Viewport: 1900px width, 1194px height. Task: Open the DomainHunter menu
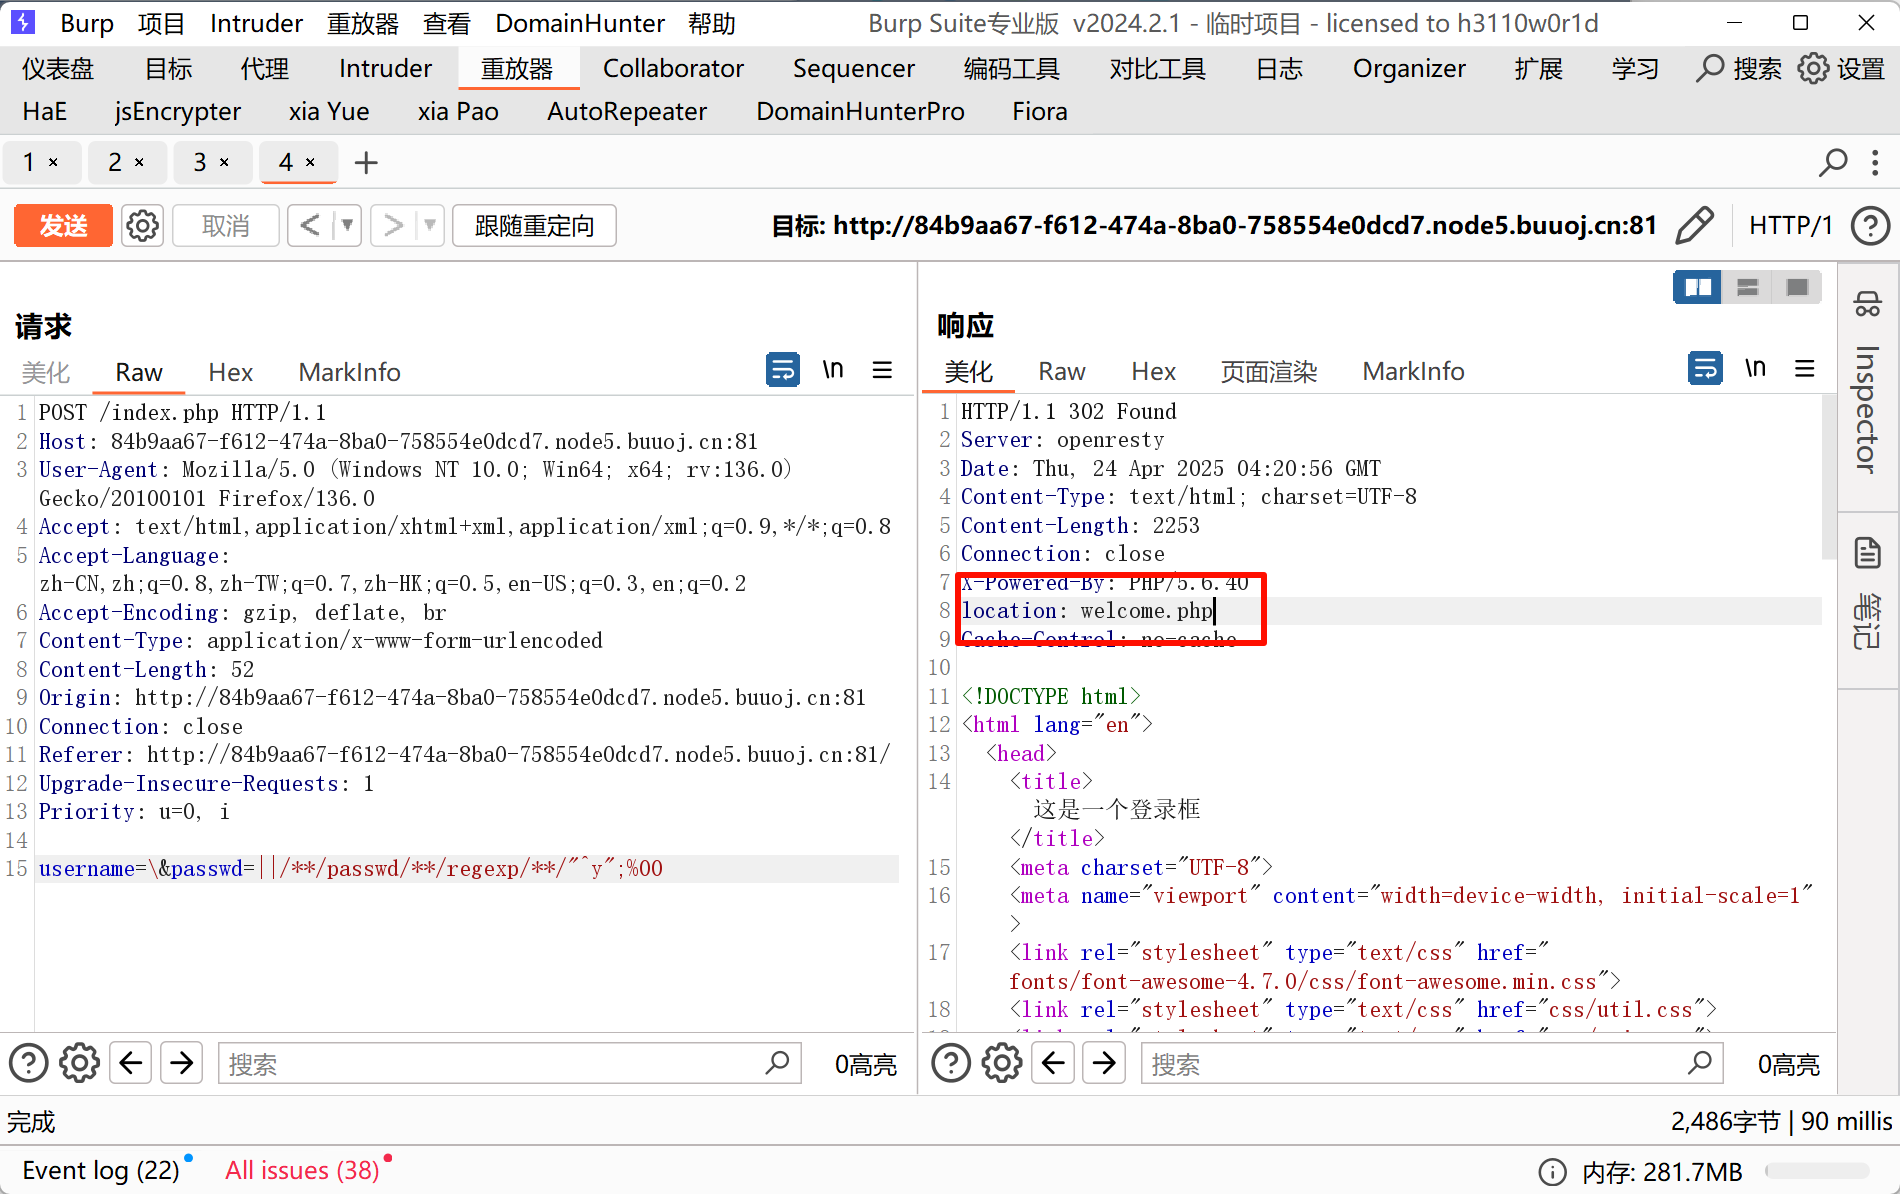pos(580,23)
